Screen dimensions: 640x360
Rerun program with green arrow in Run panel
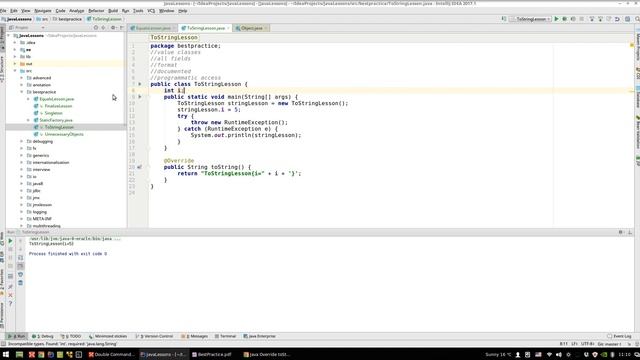coord(11,241)
